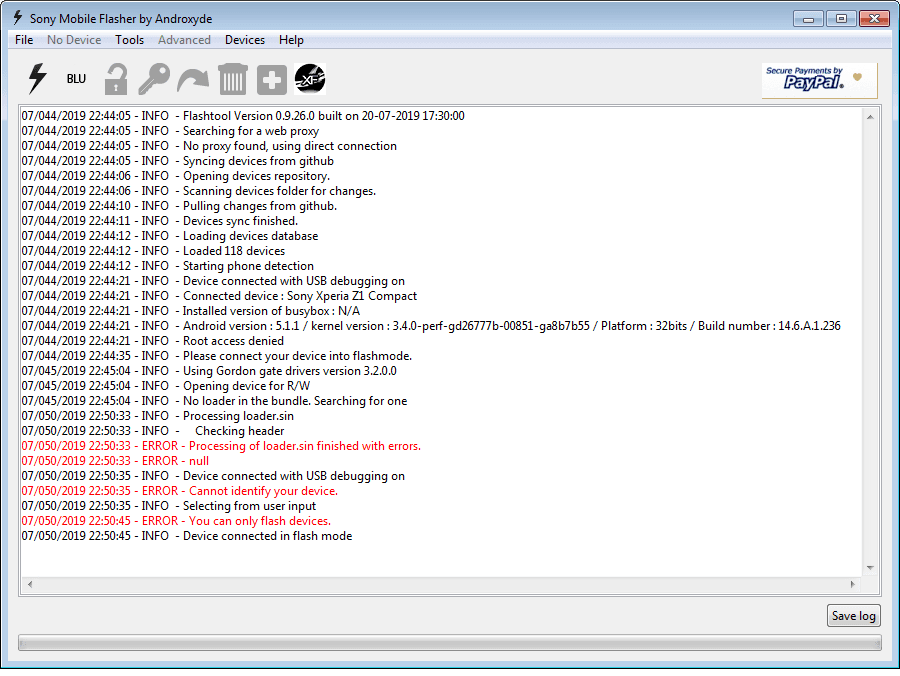The width and height of the screenshot is (900, 676).
Task: Click 'Connected device : Sony Xperia Z1 Compact' line
Action: [x=219, y=296]
